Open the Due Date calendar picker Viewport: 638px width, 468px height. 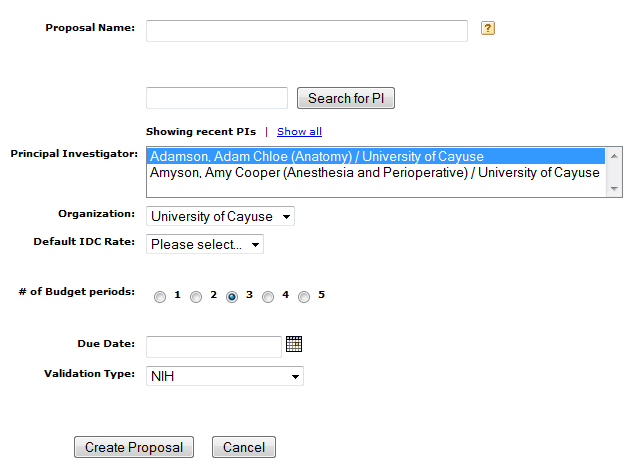click(x=294, y=344)
